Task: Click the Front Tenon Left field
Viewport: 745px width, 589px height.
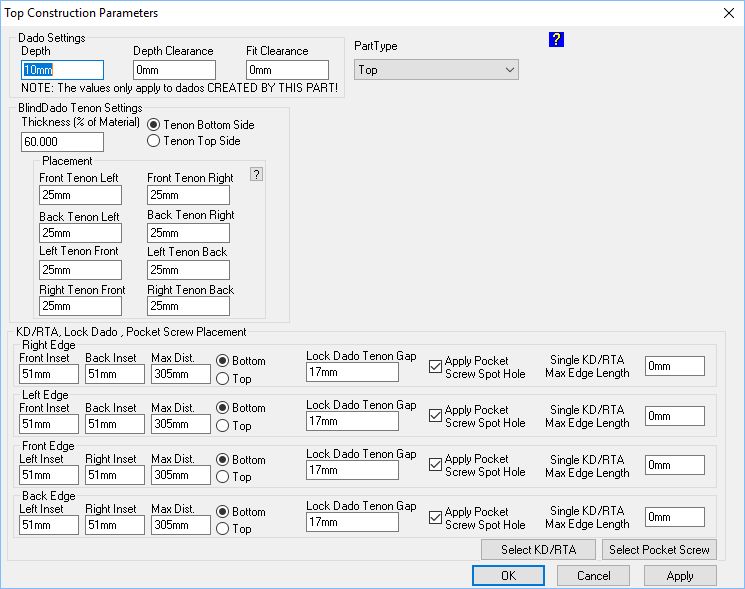Action: [x=80, y=196]
